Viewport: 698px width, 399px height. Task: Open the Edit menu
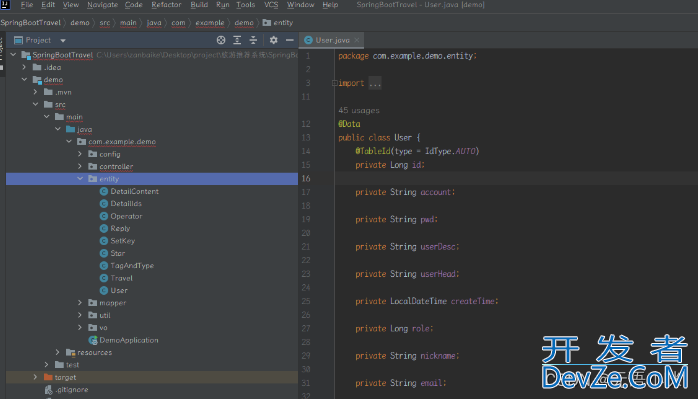[x=48, y=5]
